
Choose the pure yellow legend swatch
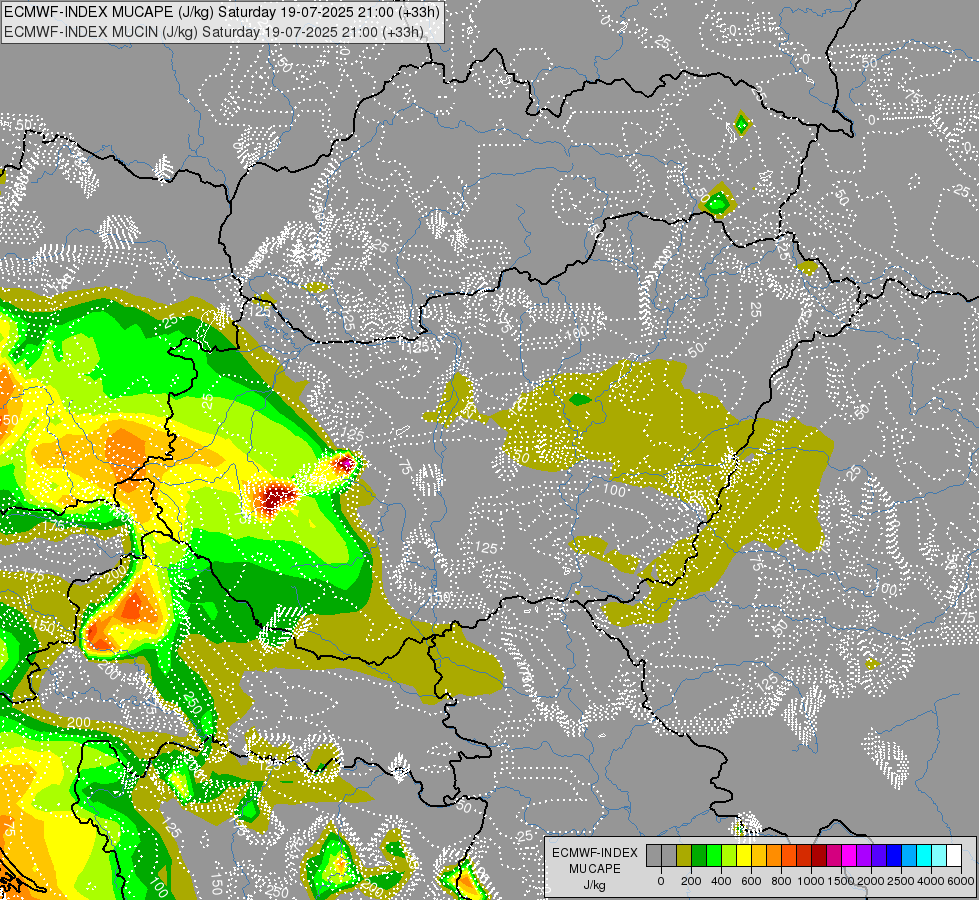coord(744,856)
